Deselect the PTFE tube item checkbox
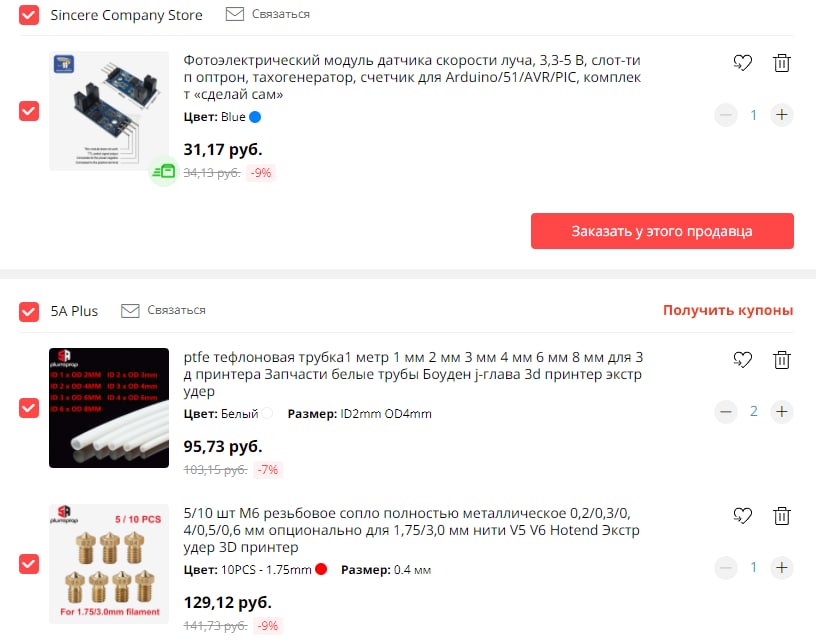Screen dimensions: 816x642 (29, 408)
